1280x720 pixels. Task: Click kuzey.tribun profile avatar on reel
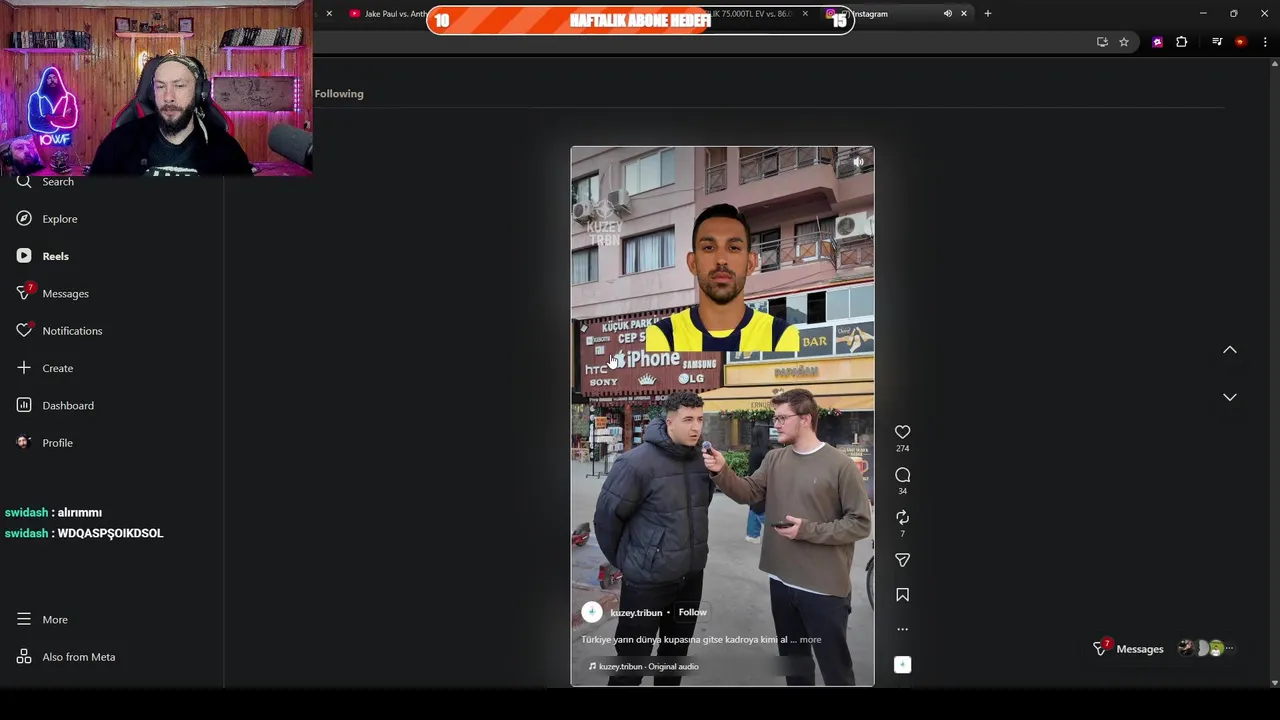[592, 612]
